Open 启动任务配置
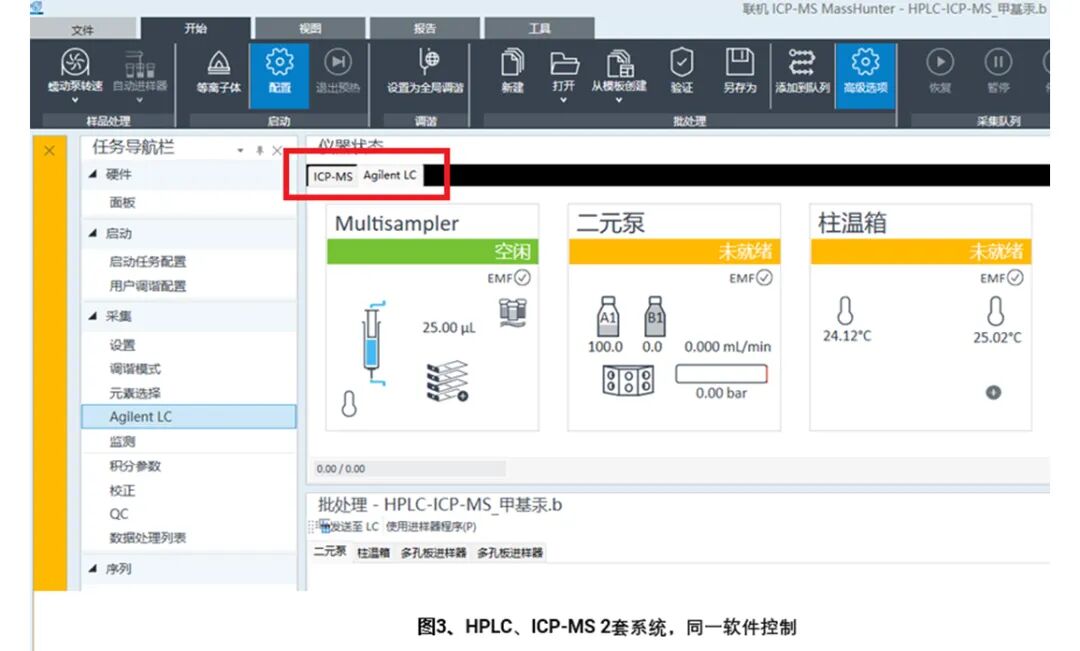Image resolution: width=1080 pixels, height=651 pixels. pyautogui.click(x=147, y=262)
